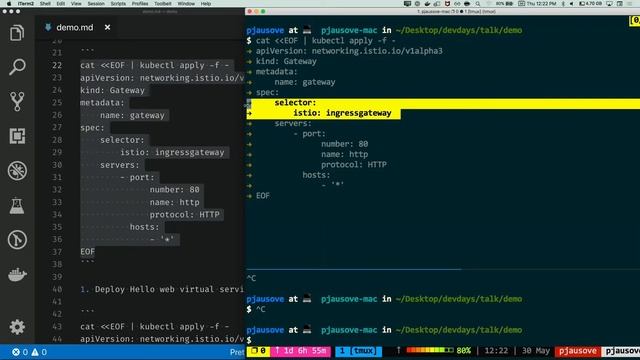Click the bottom shell prompt '$' in the terminal
This screenshot has height=360, width=640.
tap(249, 340)
